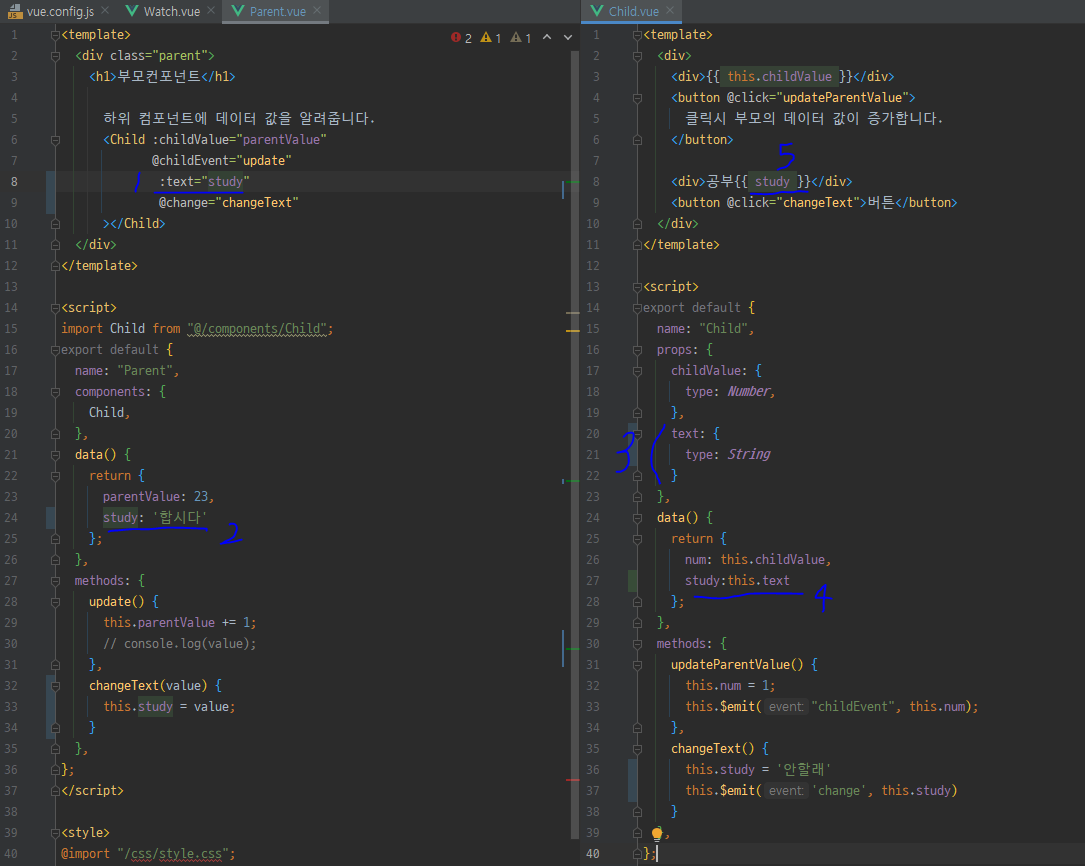Click the lightbulb quick-fix icon in Child.vue
This screenshot has height=866, width=1085.
point(657,833)
